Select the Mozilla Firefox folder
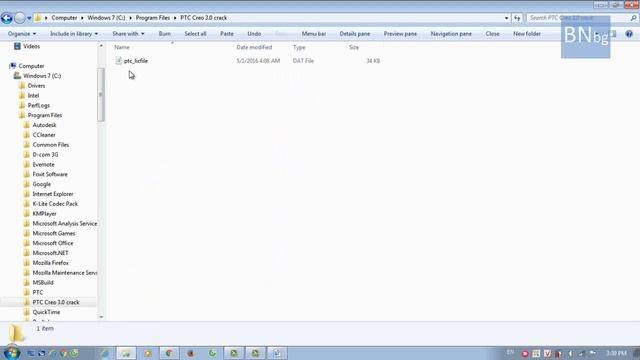 [x=50, y=263]
